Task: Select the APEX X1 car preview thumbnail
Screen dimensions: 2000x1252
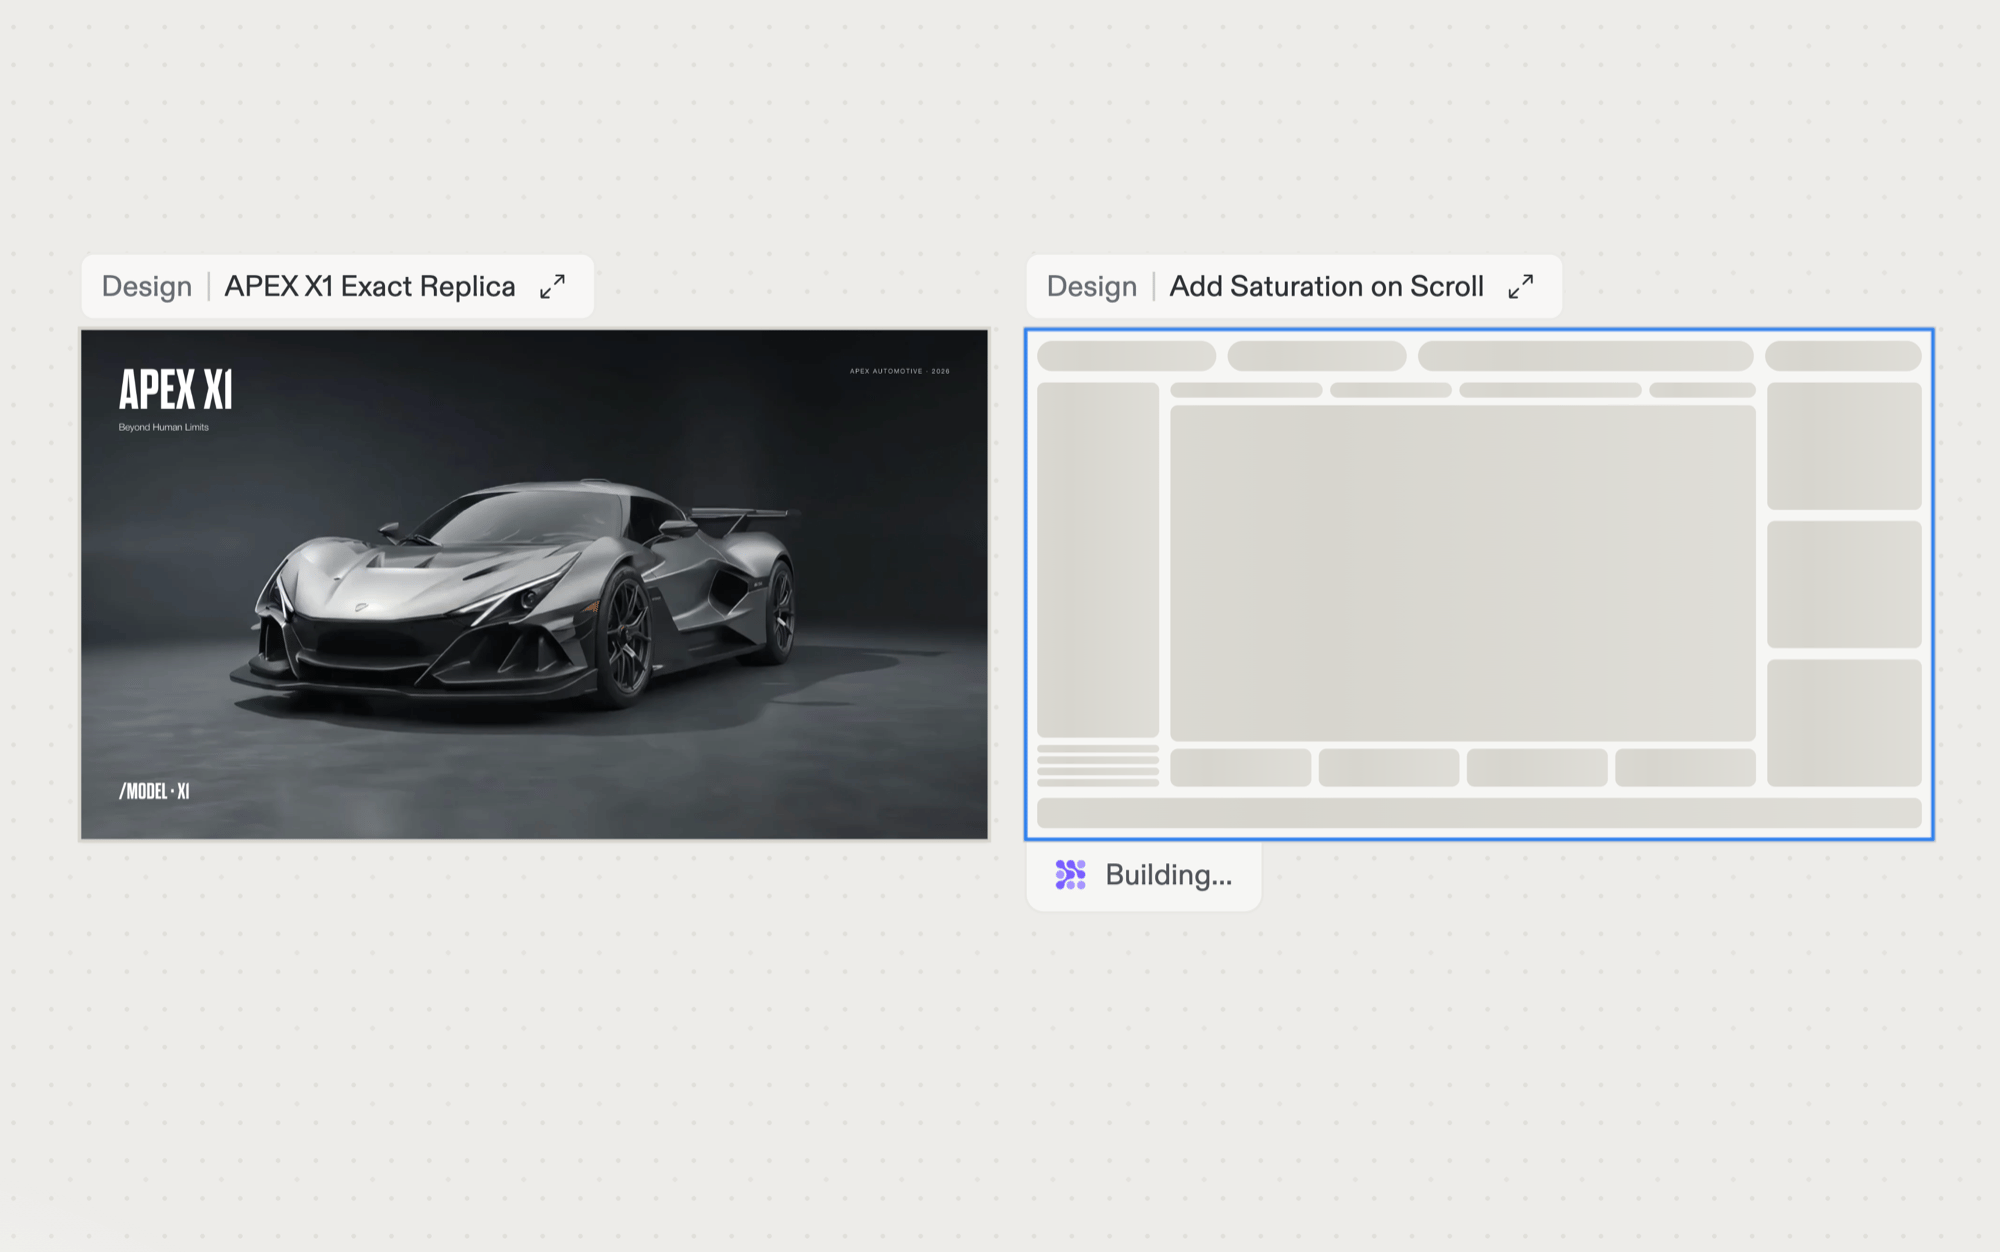Action: [x=534, y=584]
